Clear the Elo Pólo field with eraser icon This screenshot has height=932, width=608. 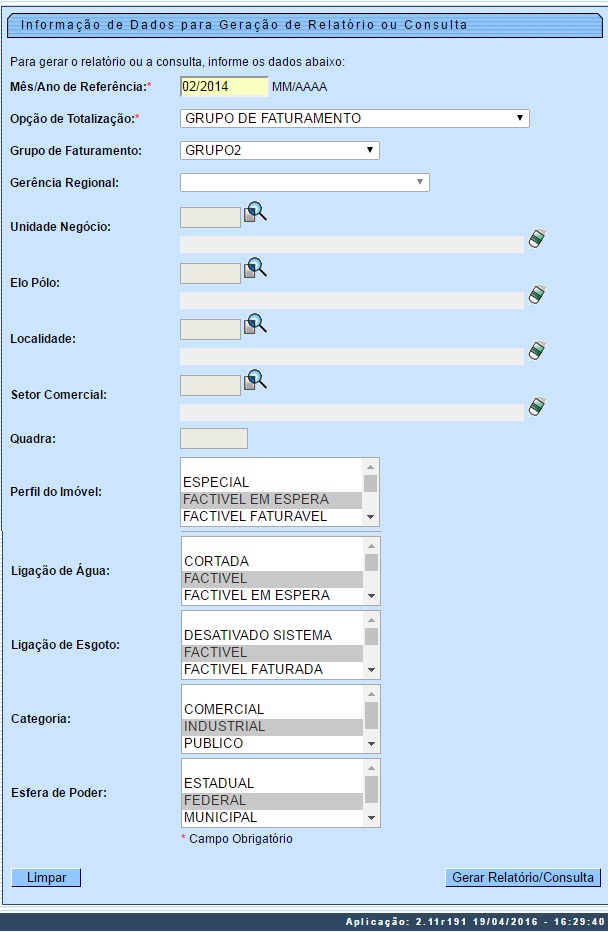[537, 295]
